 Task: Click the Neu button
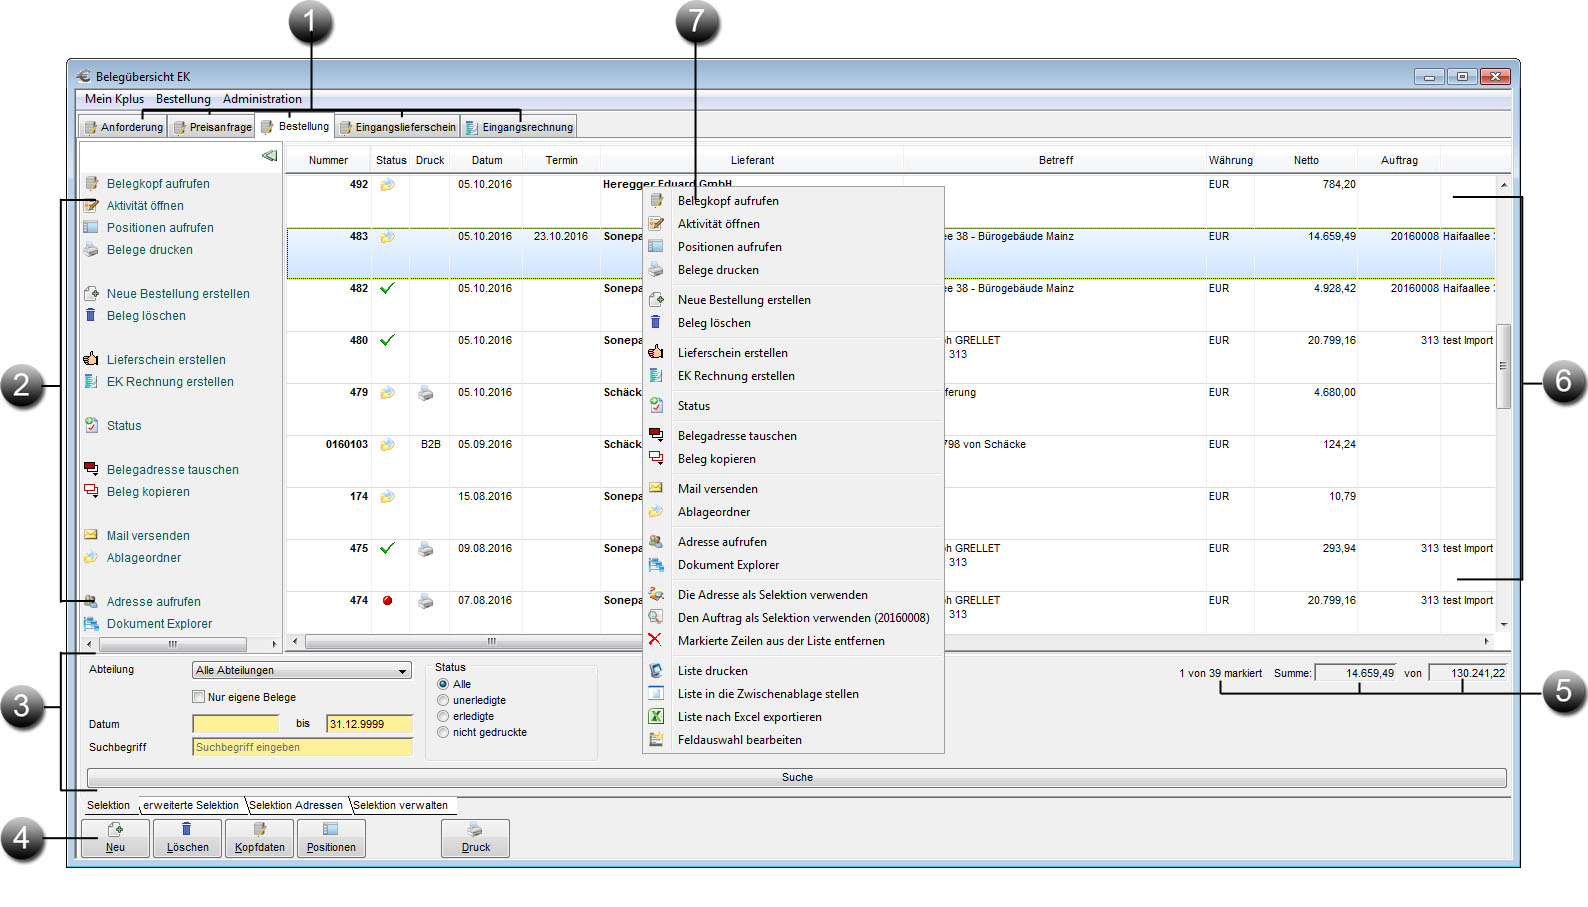[116, 838]
